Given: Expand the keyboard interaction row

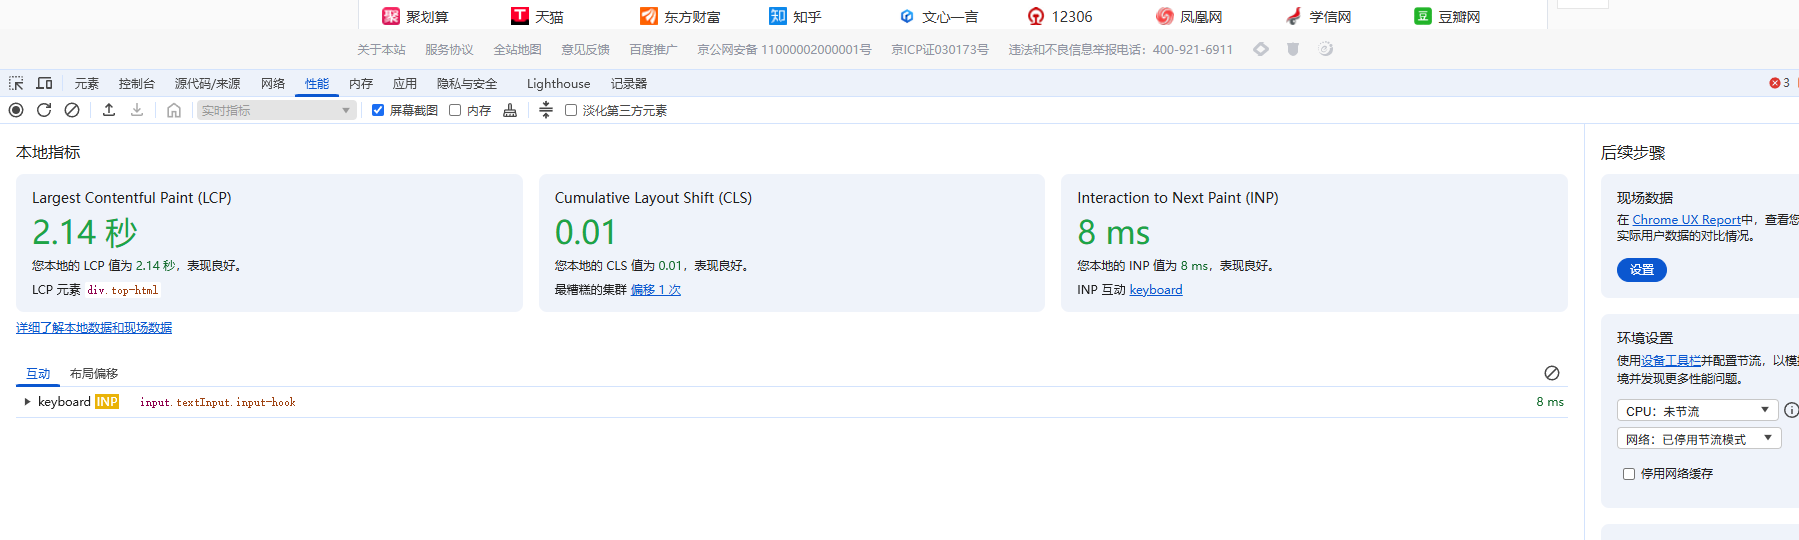Looking at the screenshot, I should point(27,401).
